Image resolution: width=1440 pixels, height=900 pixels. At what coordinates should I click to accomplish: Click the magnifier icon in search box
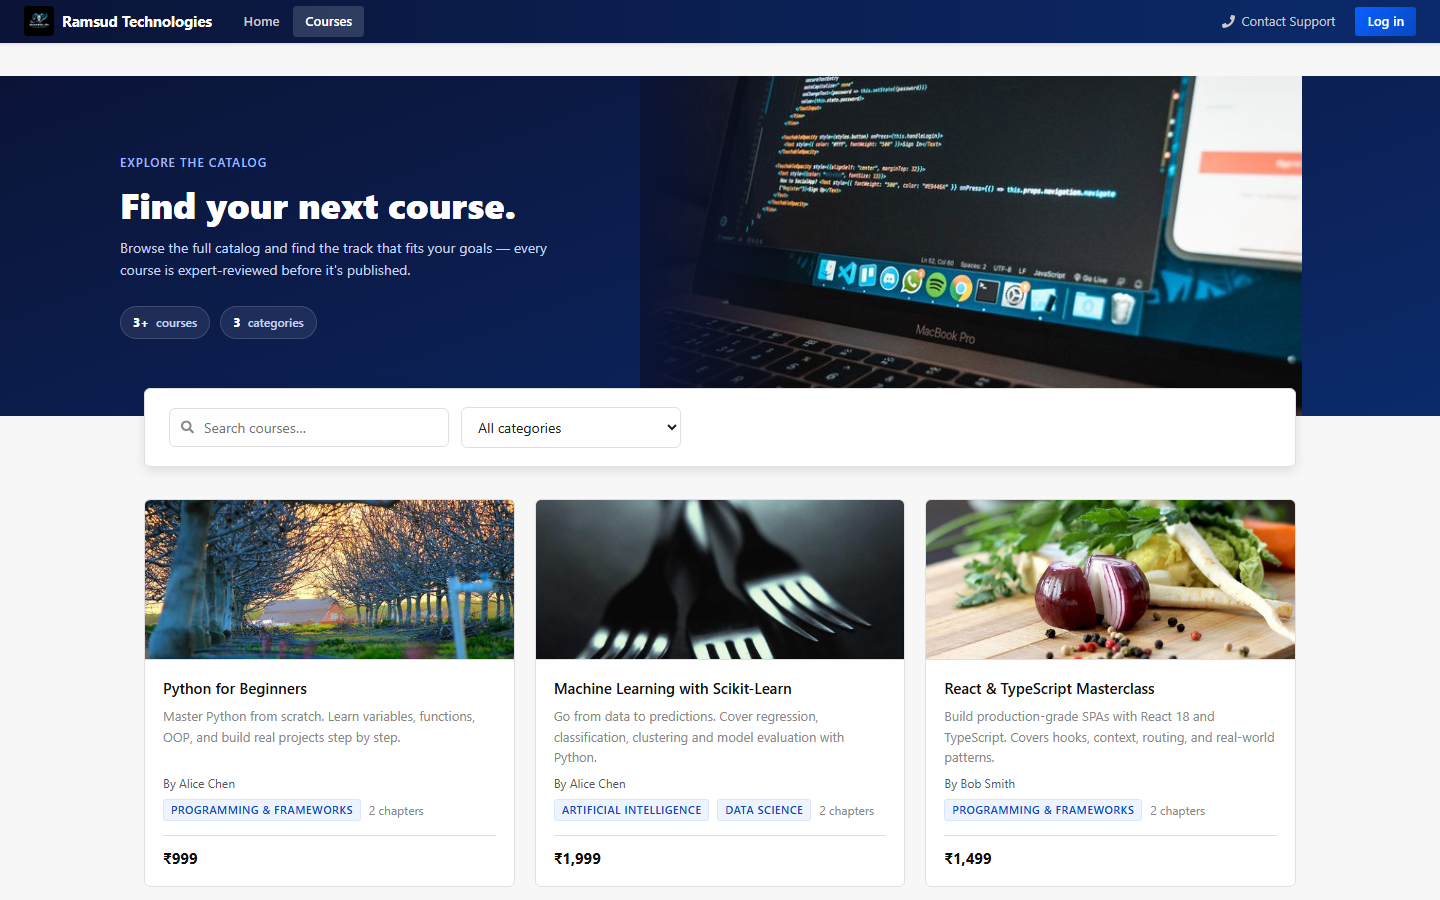click(187, 427)
